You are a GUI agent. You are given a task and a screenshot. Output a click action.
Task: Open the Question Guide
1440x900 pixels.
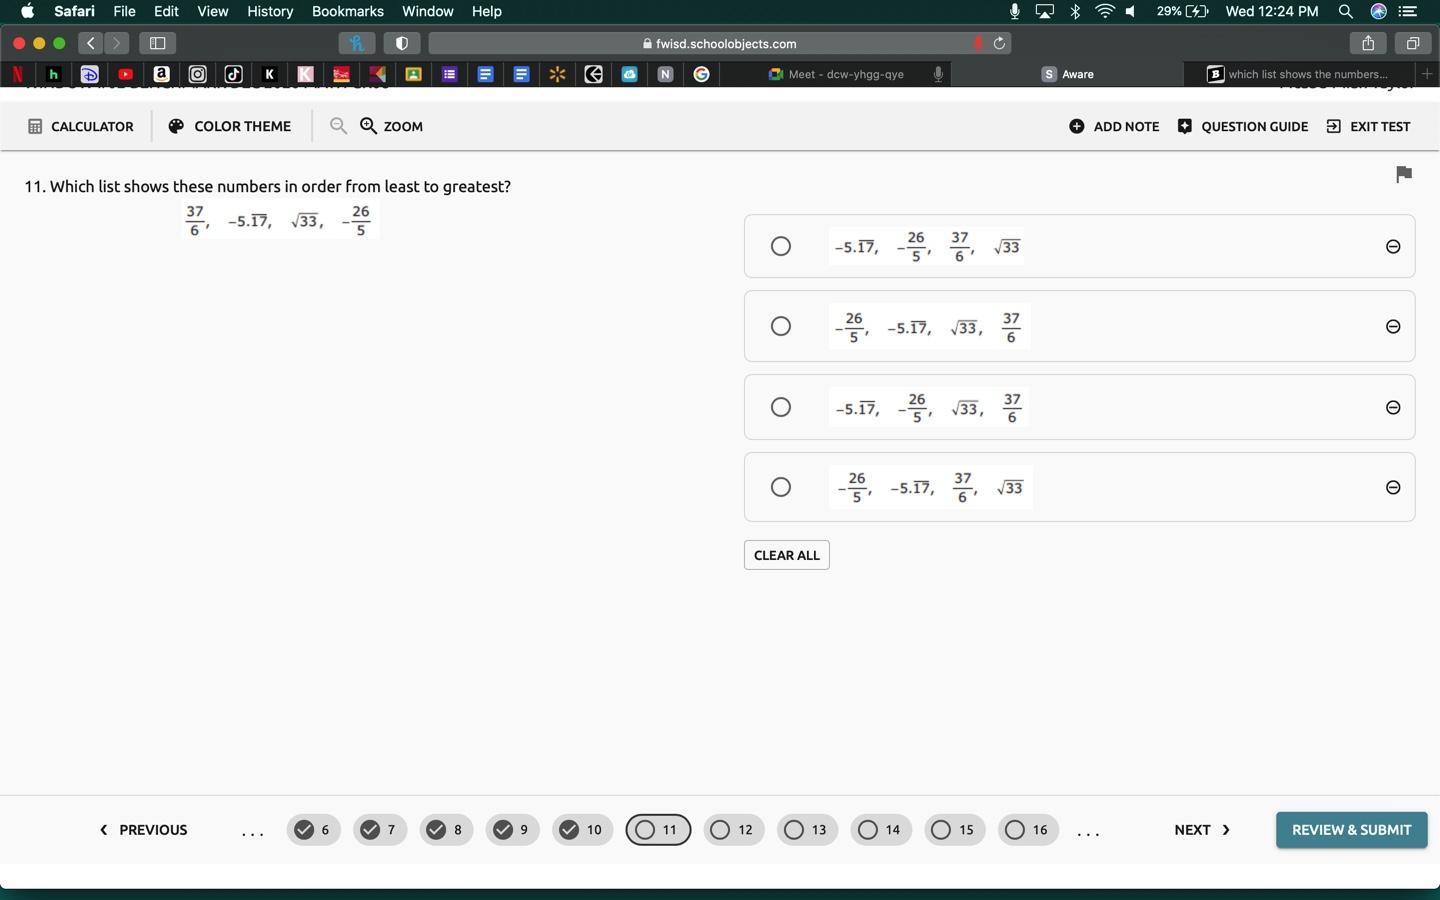tap(1243, 126)
